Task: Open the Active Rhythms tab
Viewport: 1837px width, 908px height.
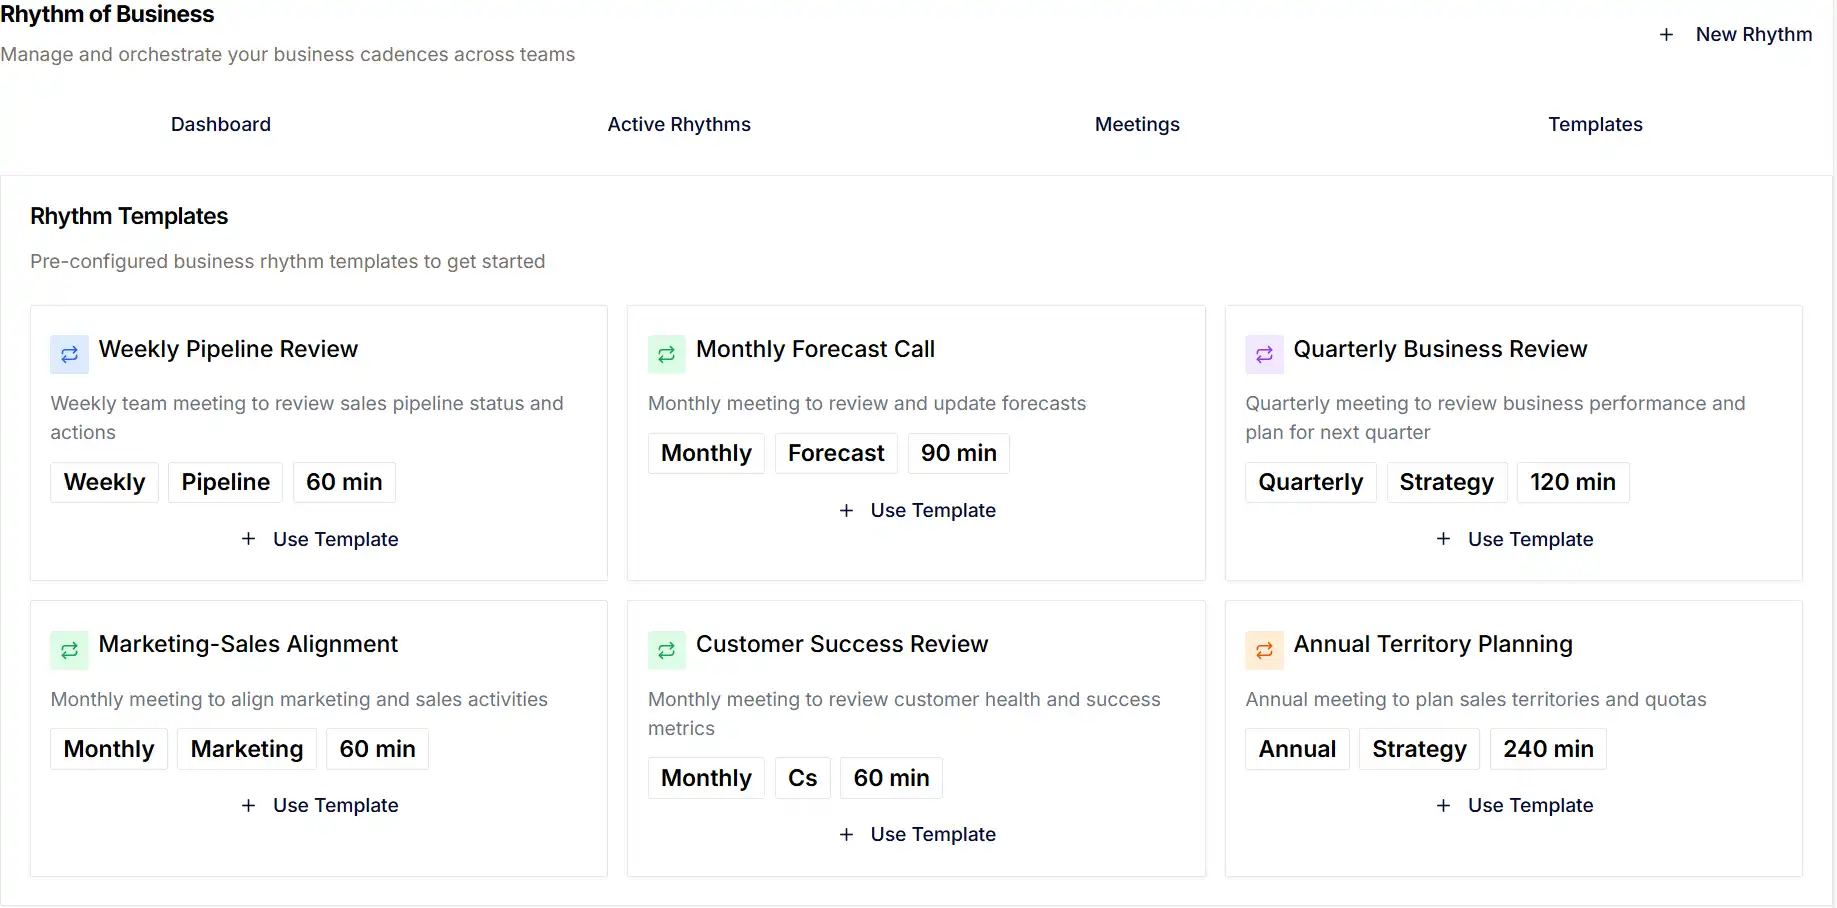Action: coord(679,124)
